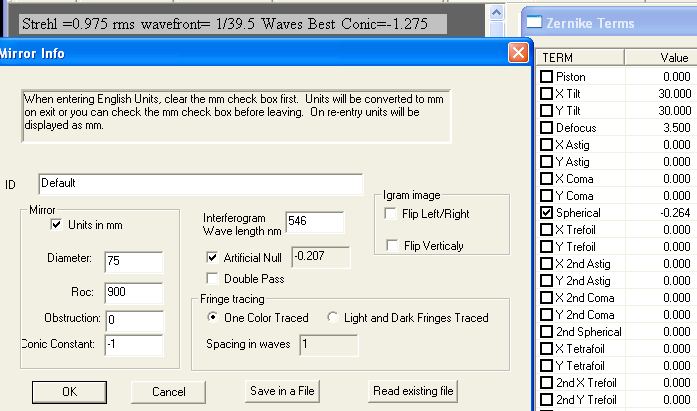The image size is (697, 411).
Task: Enable Flip Left/Right for Igram image
Action: (x=390, y=214)
